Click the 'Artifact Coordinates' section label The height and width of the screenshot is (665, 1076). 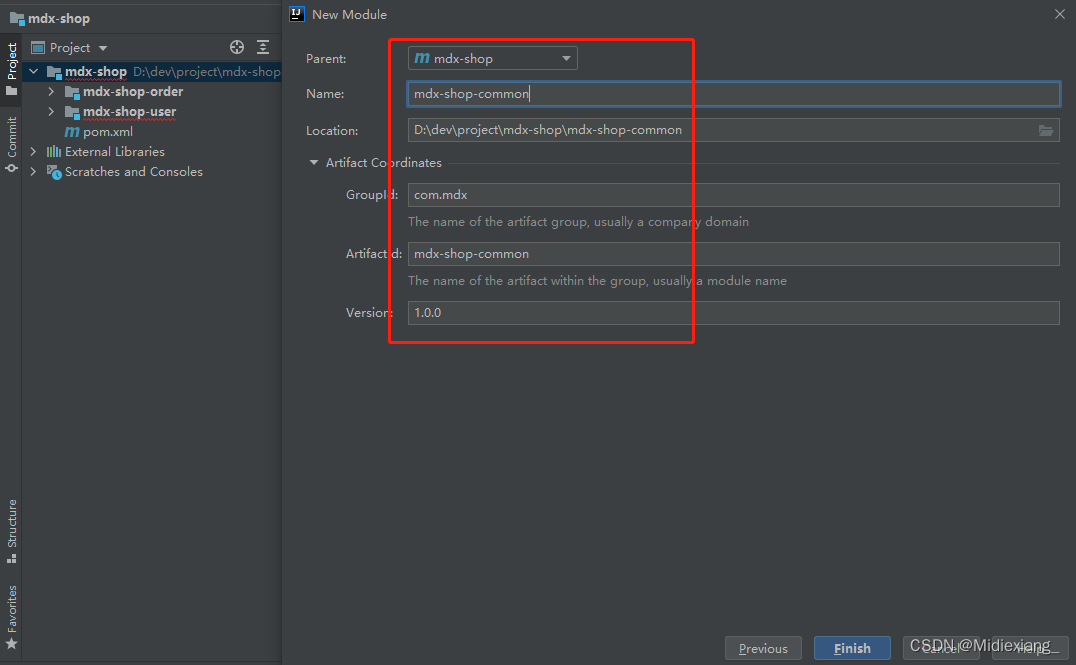(384, 163)
